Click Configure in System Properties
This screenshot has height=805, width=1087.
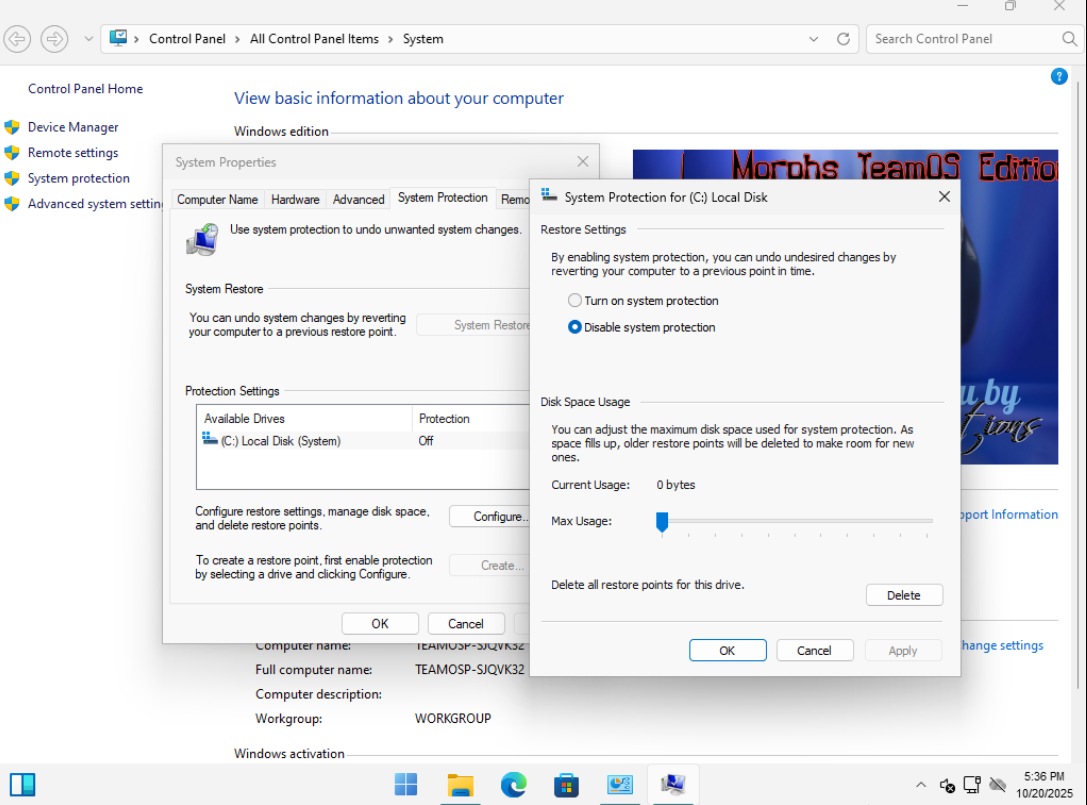coord(491,517)
